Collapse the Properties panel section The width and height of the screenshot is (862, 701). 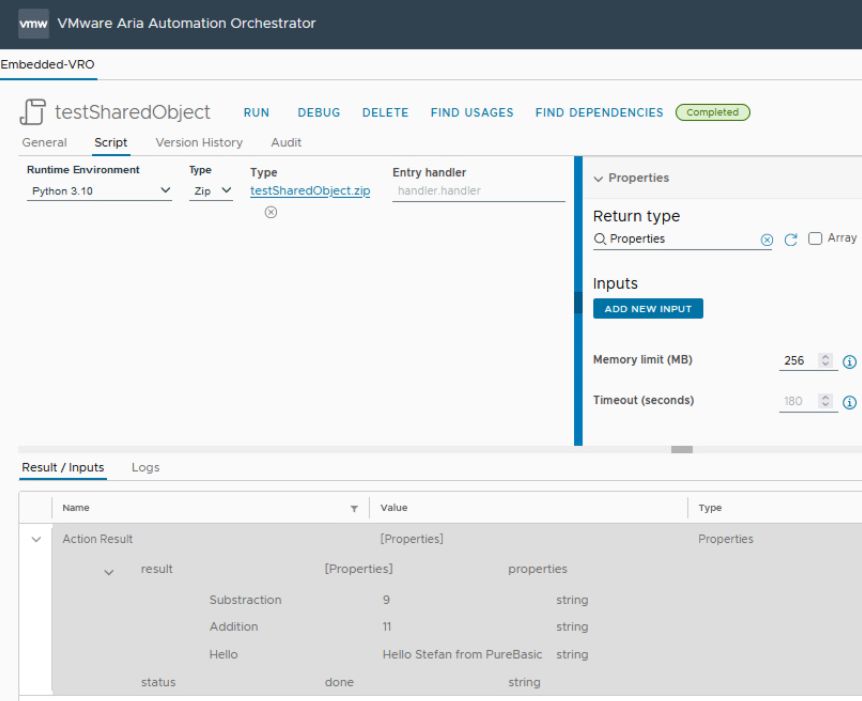[598, 179]
